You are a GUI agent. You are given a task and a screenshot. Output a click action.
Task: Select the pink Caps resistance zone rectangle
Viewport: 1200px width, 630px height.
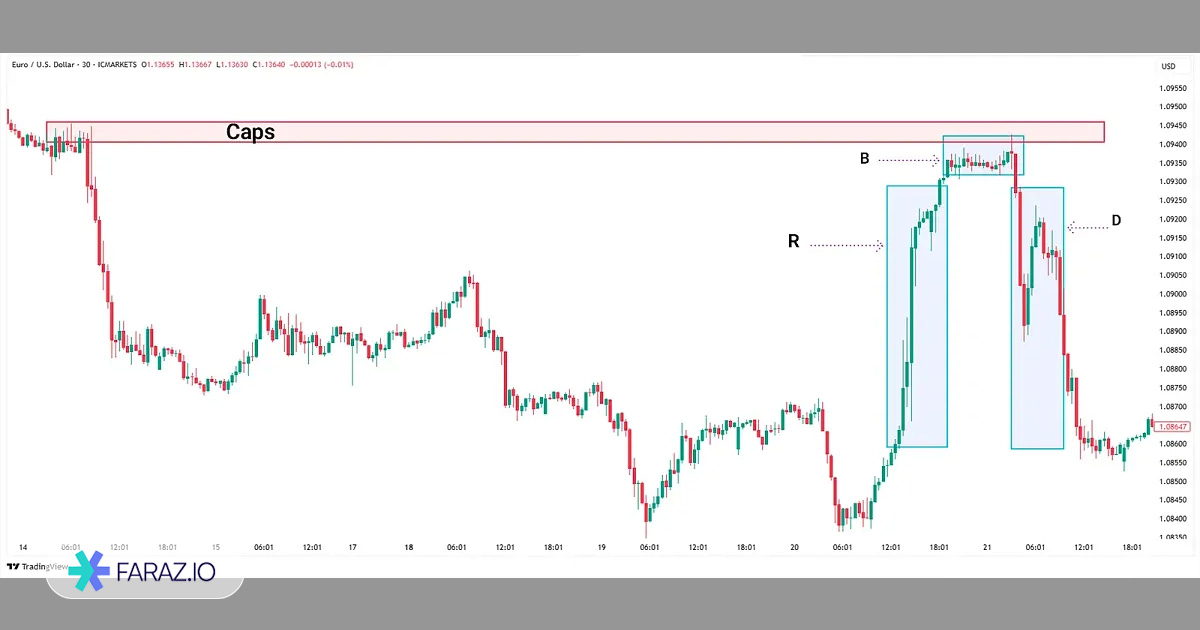(600, 132)
